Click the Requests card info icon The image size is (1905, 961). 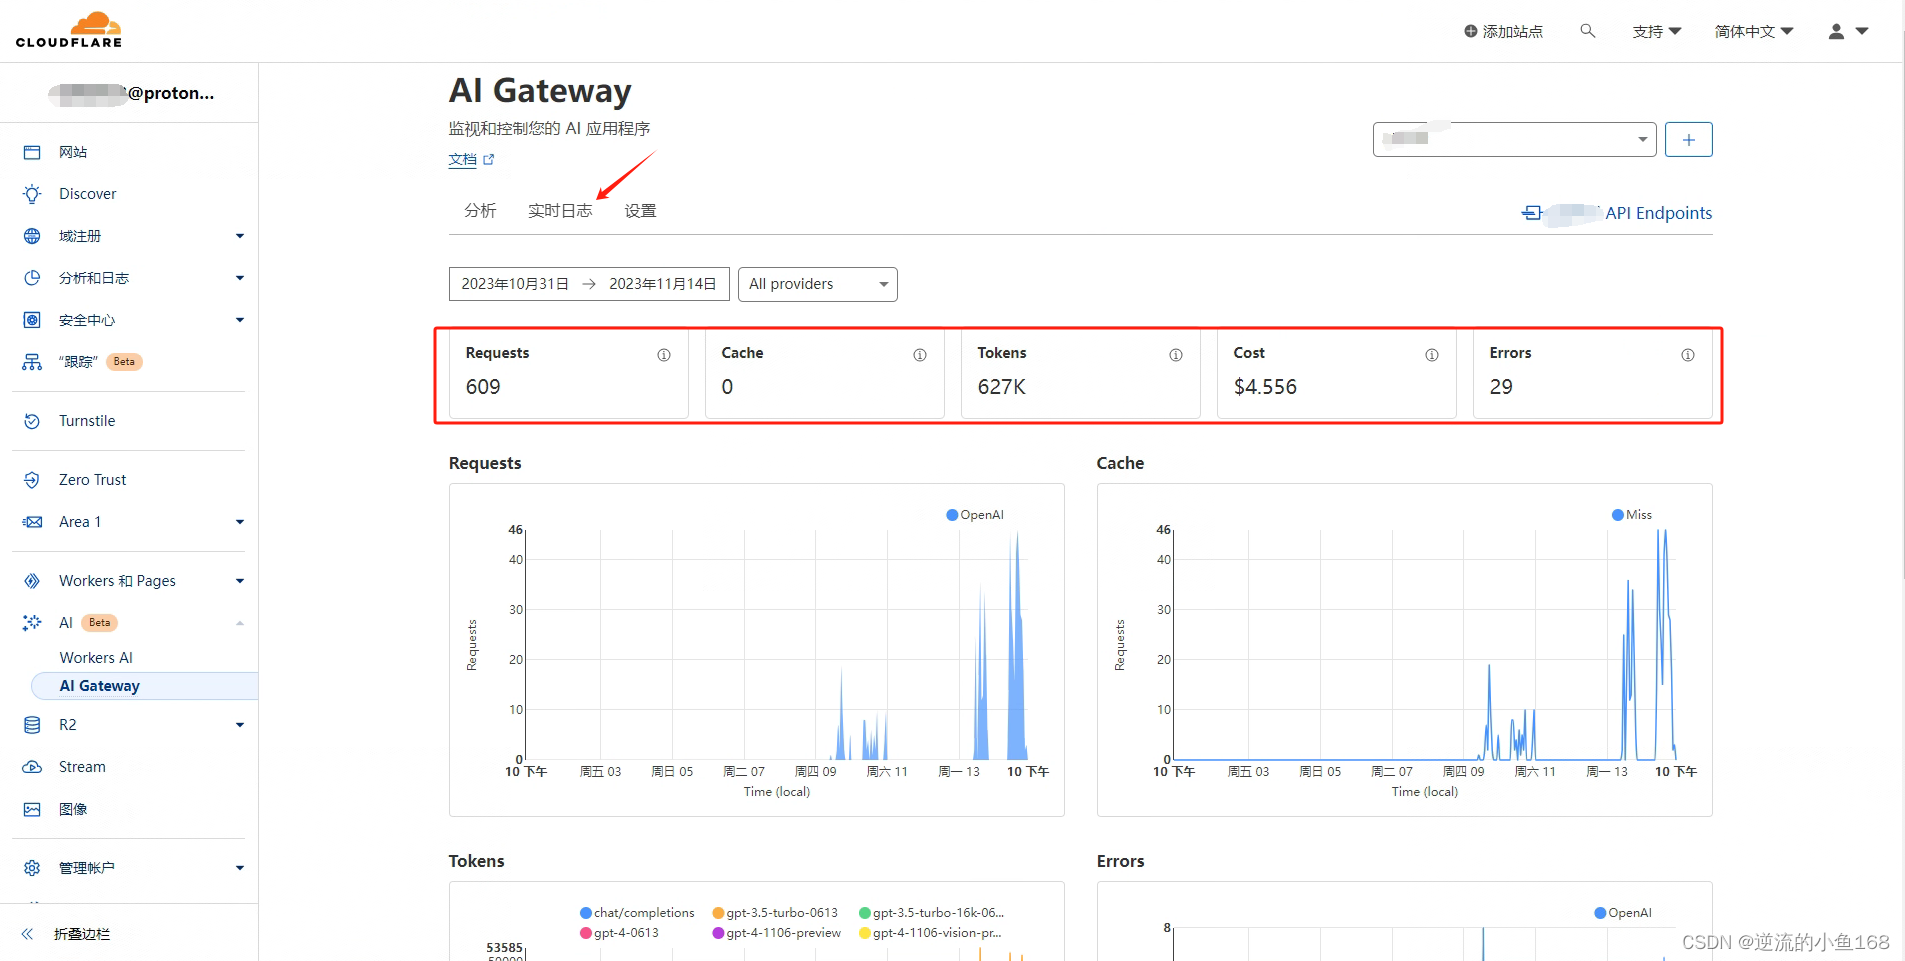click(664, 355)
